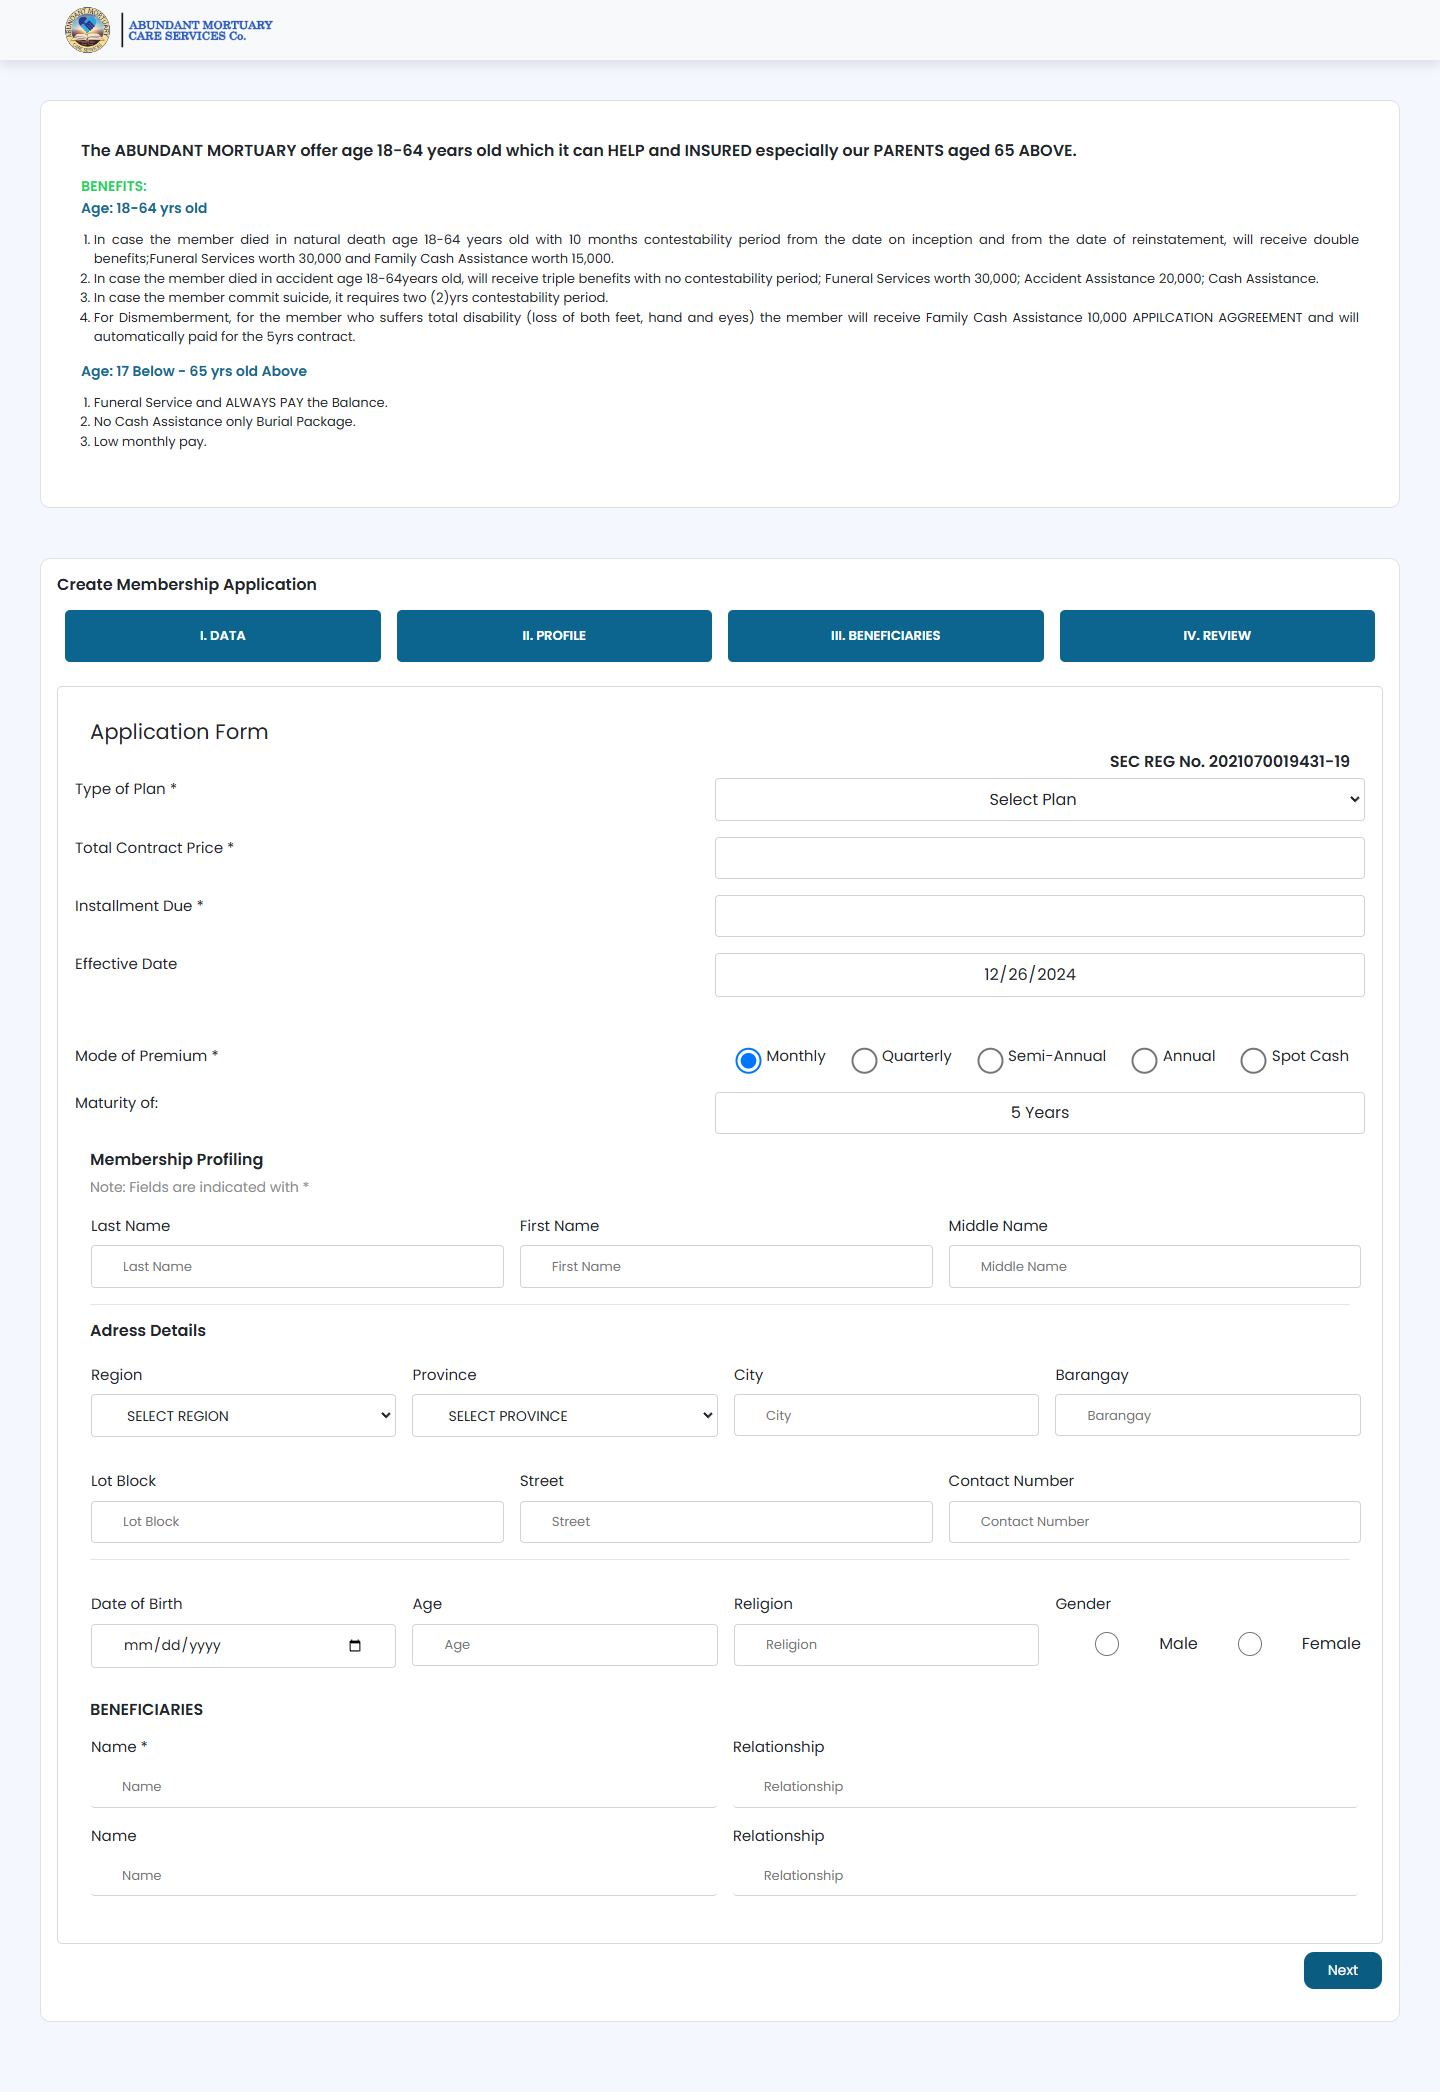Screen dimensions: 1440x2095
Task: Choose Male as gender
Action: coord(1107,1644)
